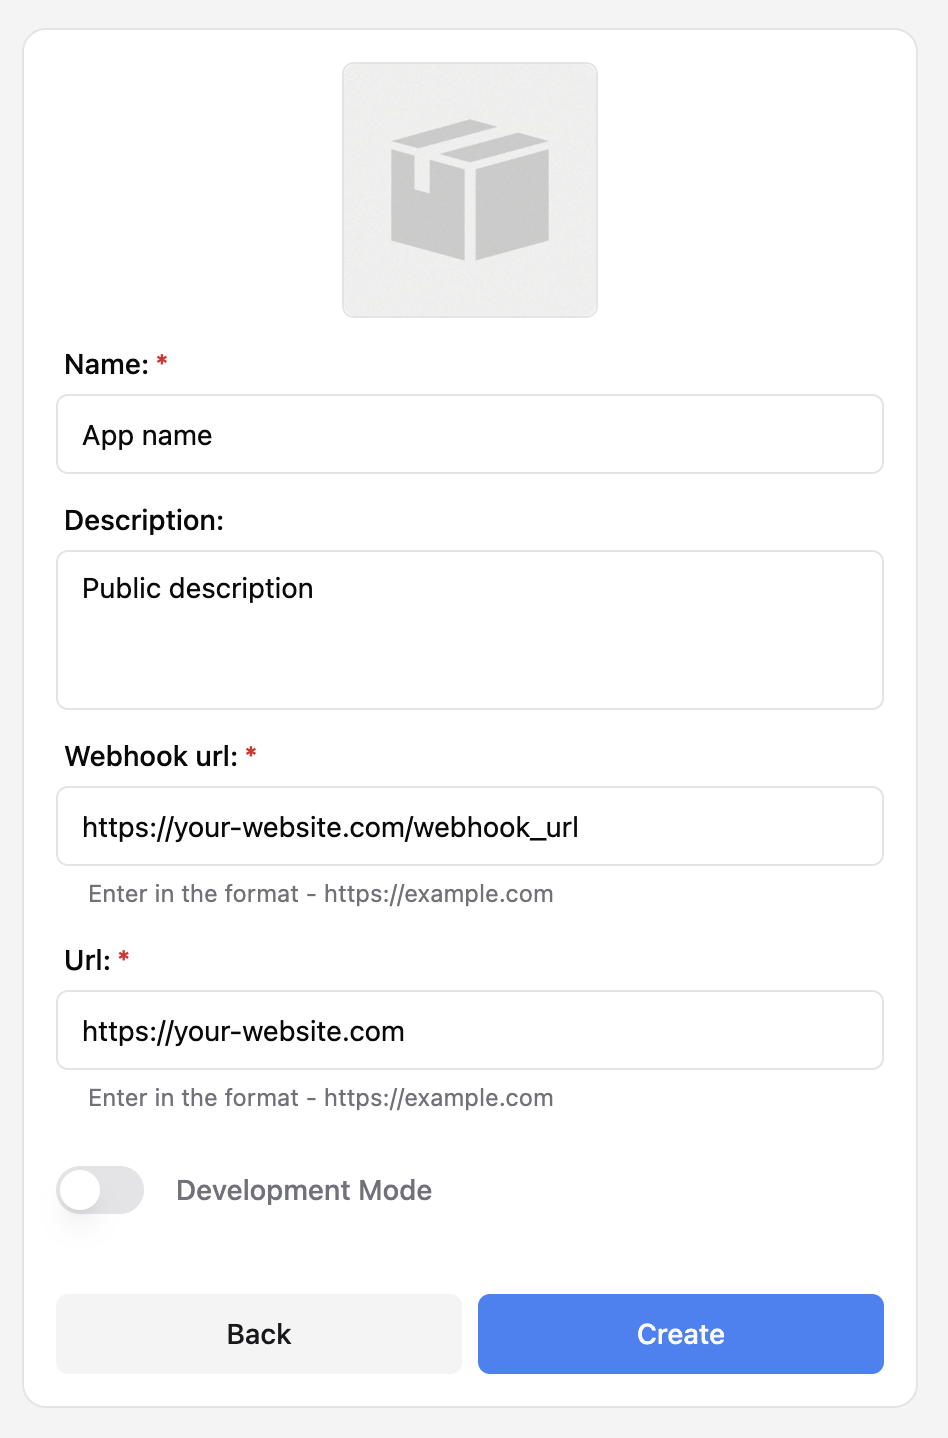The image size is (948, 1438).
Task: Click the format hint under the Url field
Action: click(321, 1098)
